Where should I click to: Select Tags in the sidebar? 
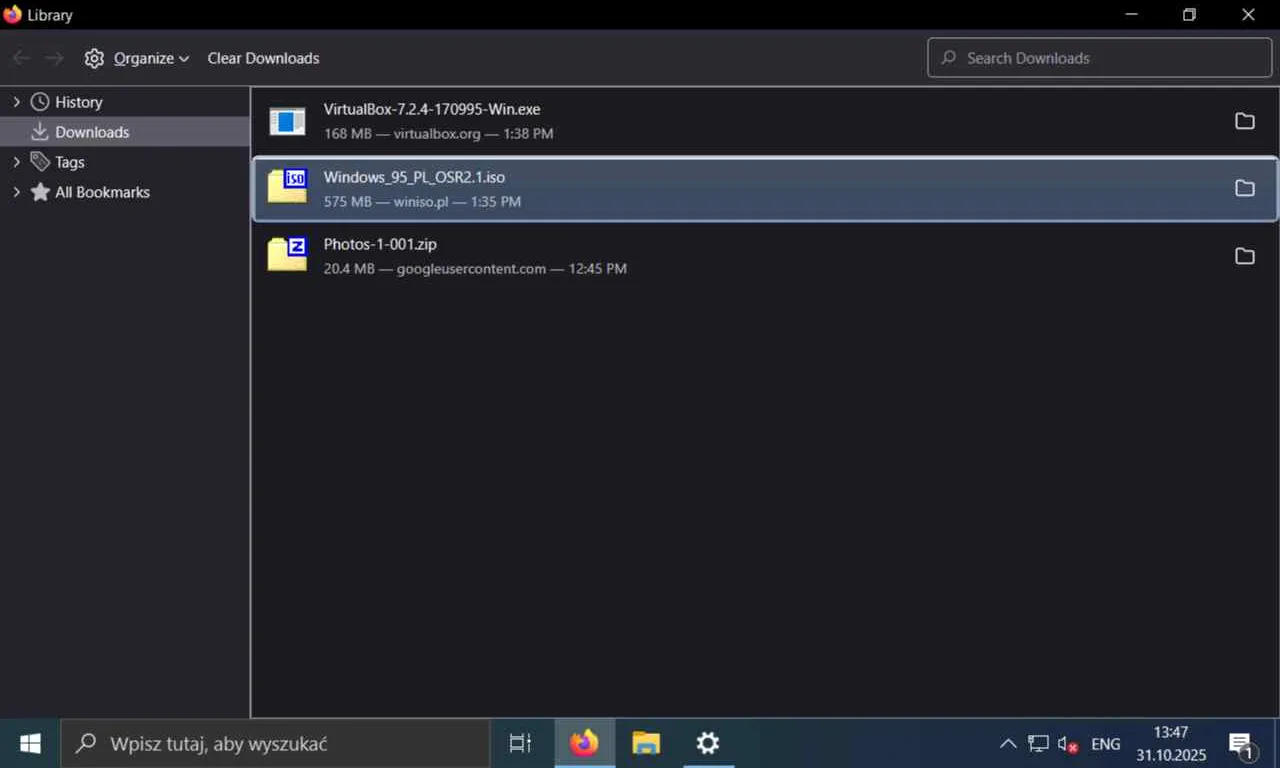(70, 162)
